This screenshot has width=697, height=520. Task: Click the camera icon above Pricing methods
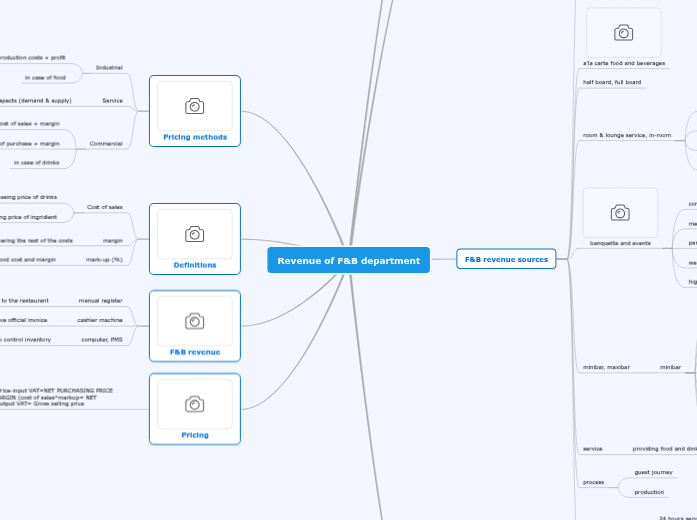pos(194,106)
